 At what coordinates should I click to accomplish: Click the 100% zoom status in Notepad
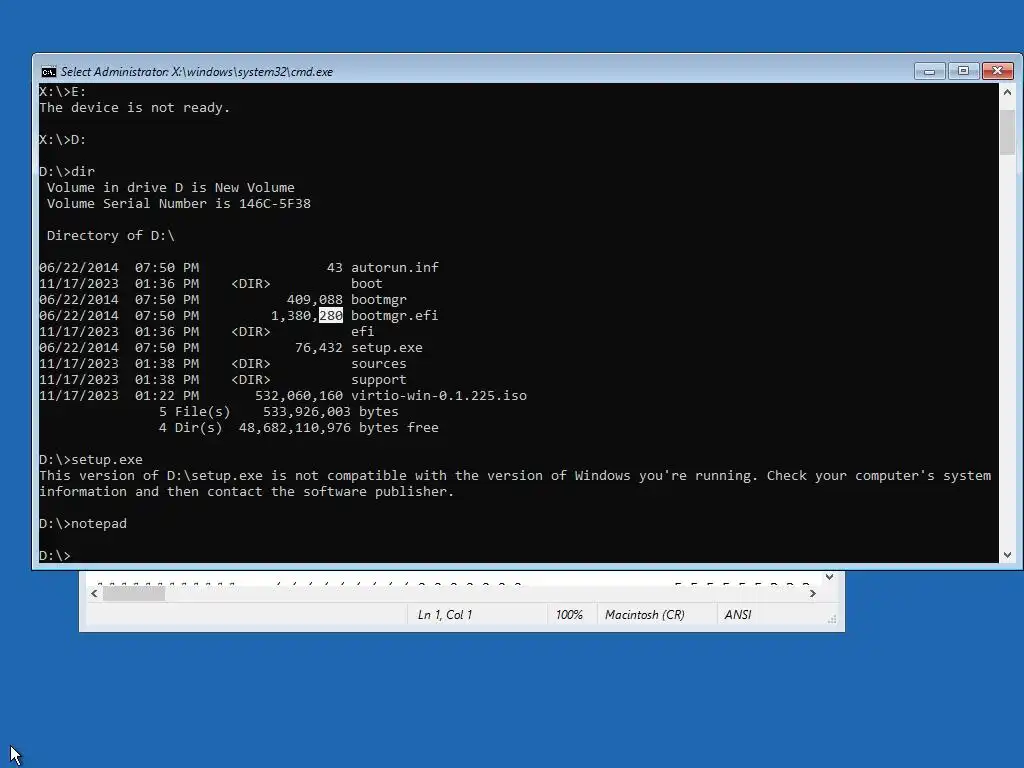pos(569,615)
